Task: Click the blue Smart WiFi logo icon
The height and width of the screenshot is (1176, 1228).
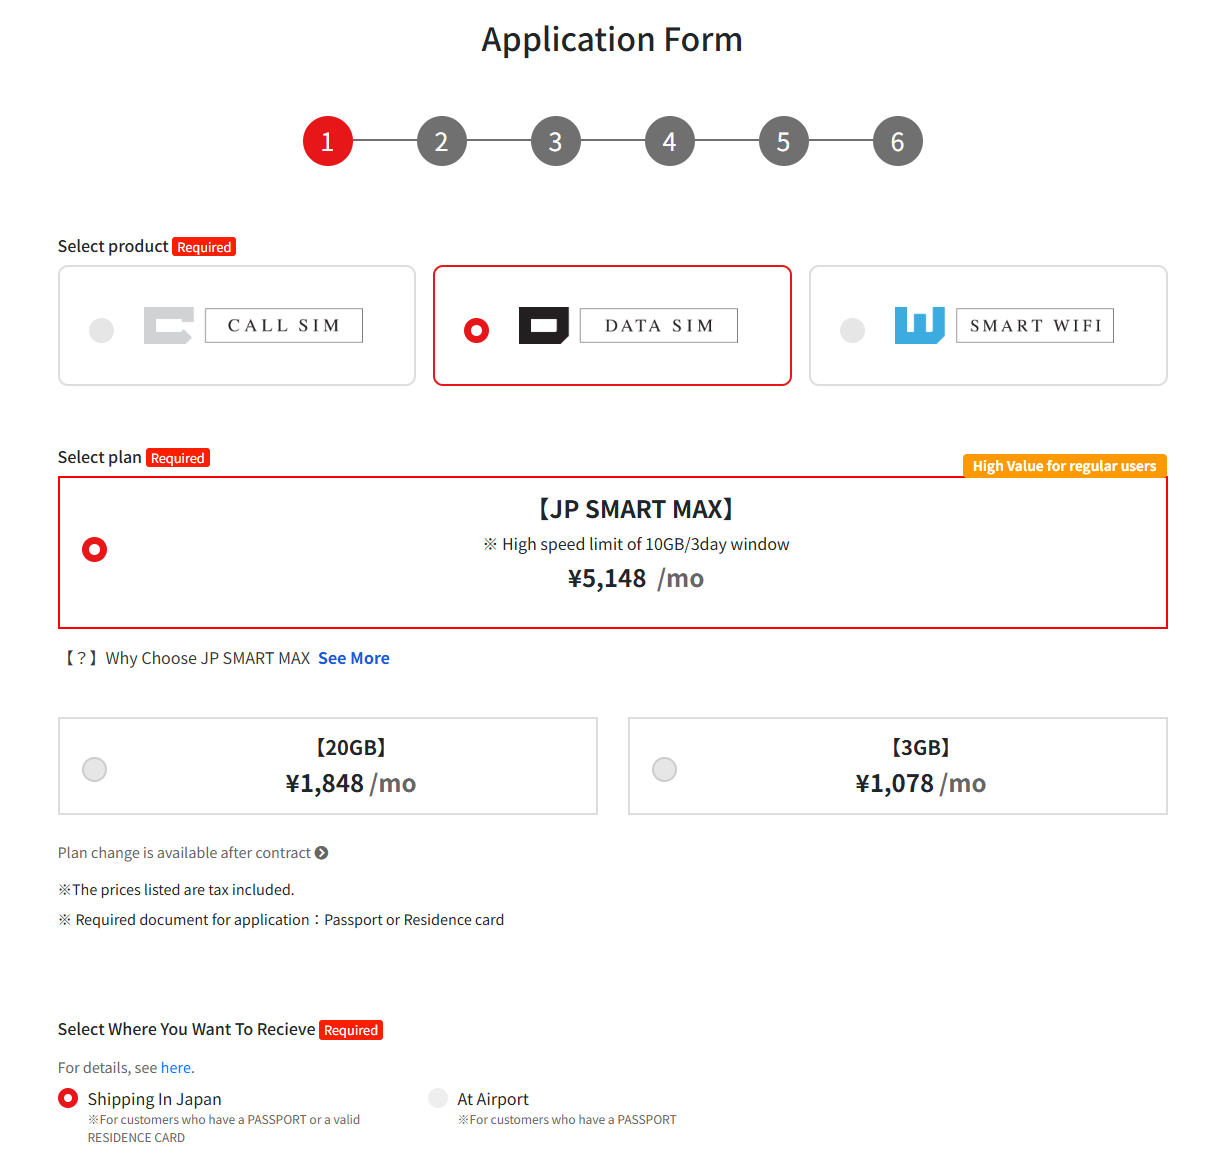Action: pos(919,326)
